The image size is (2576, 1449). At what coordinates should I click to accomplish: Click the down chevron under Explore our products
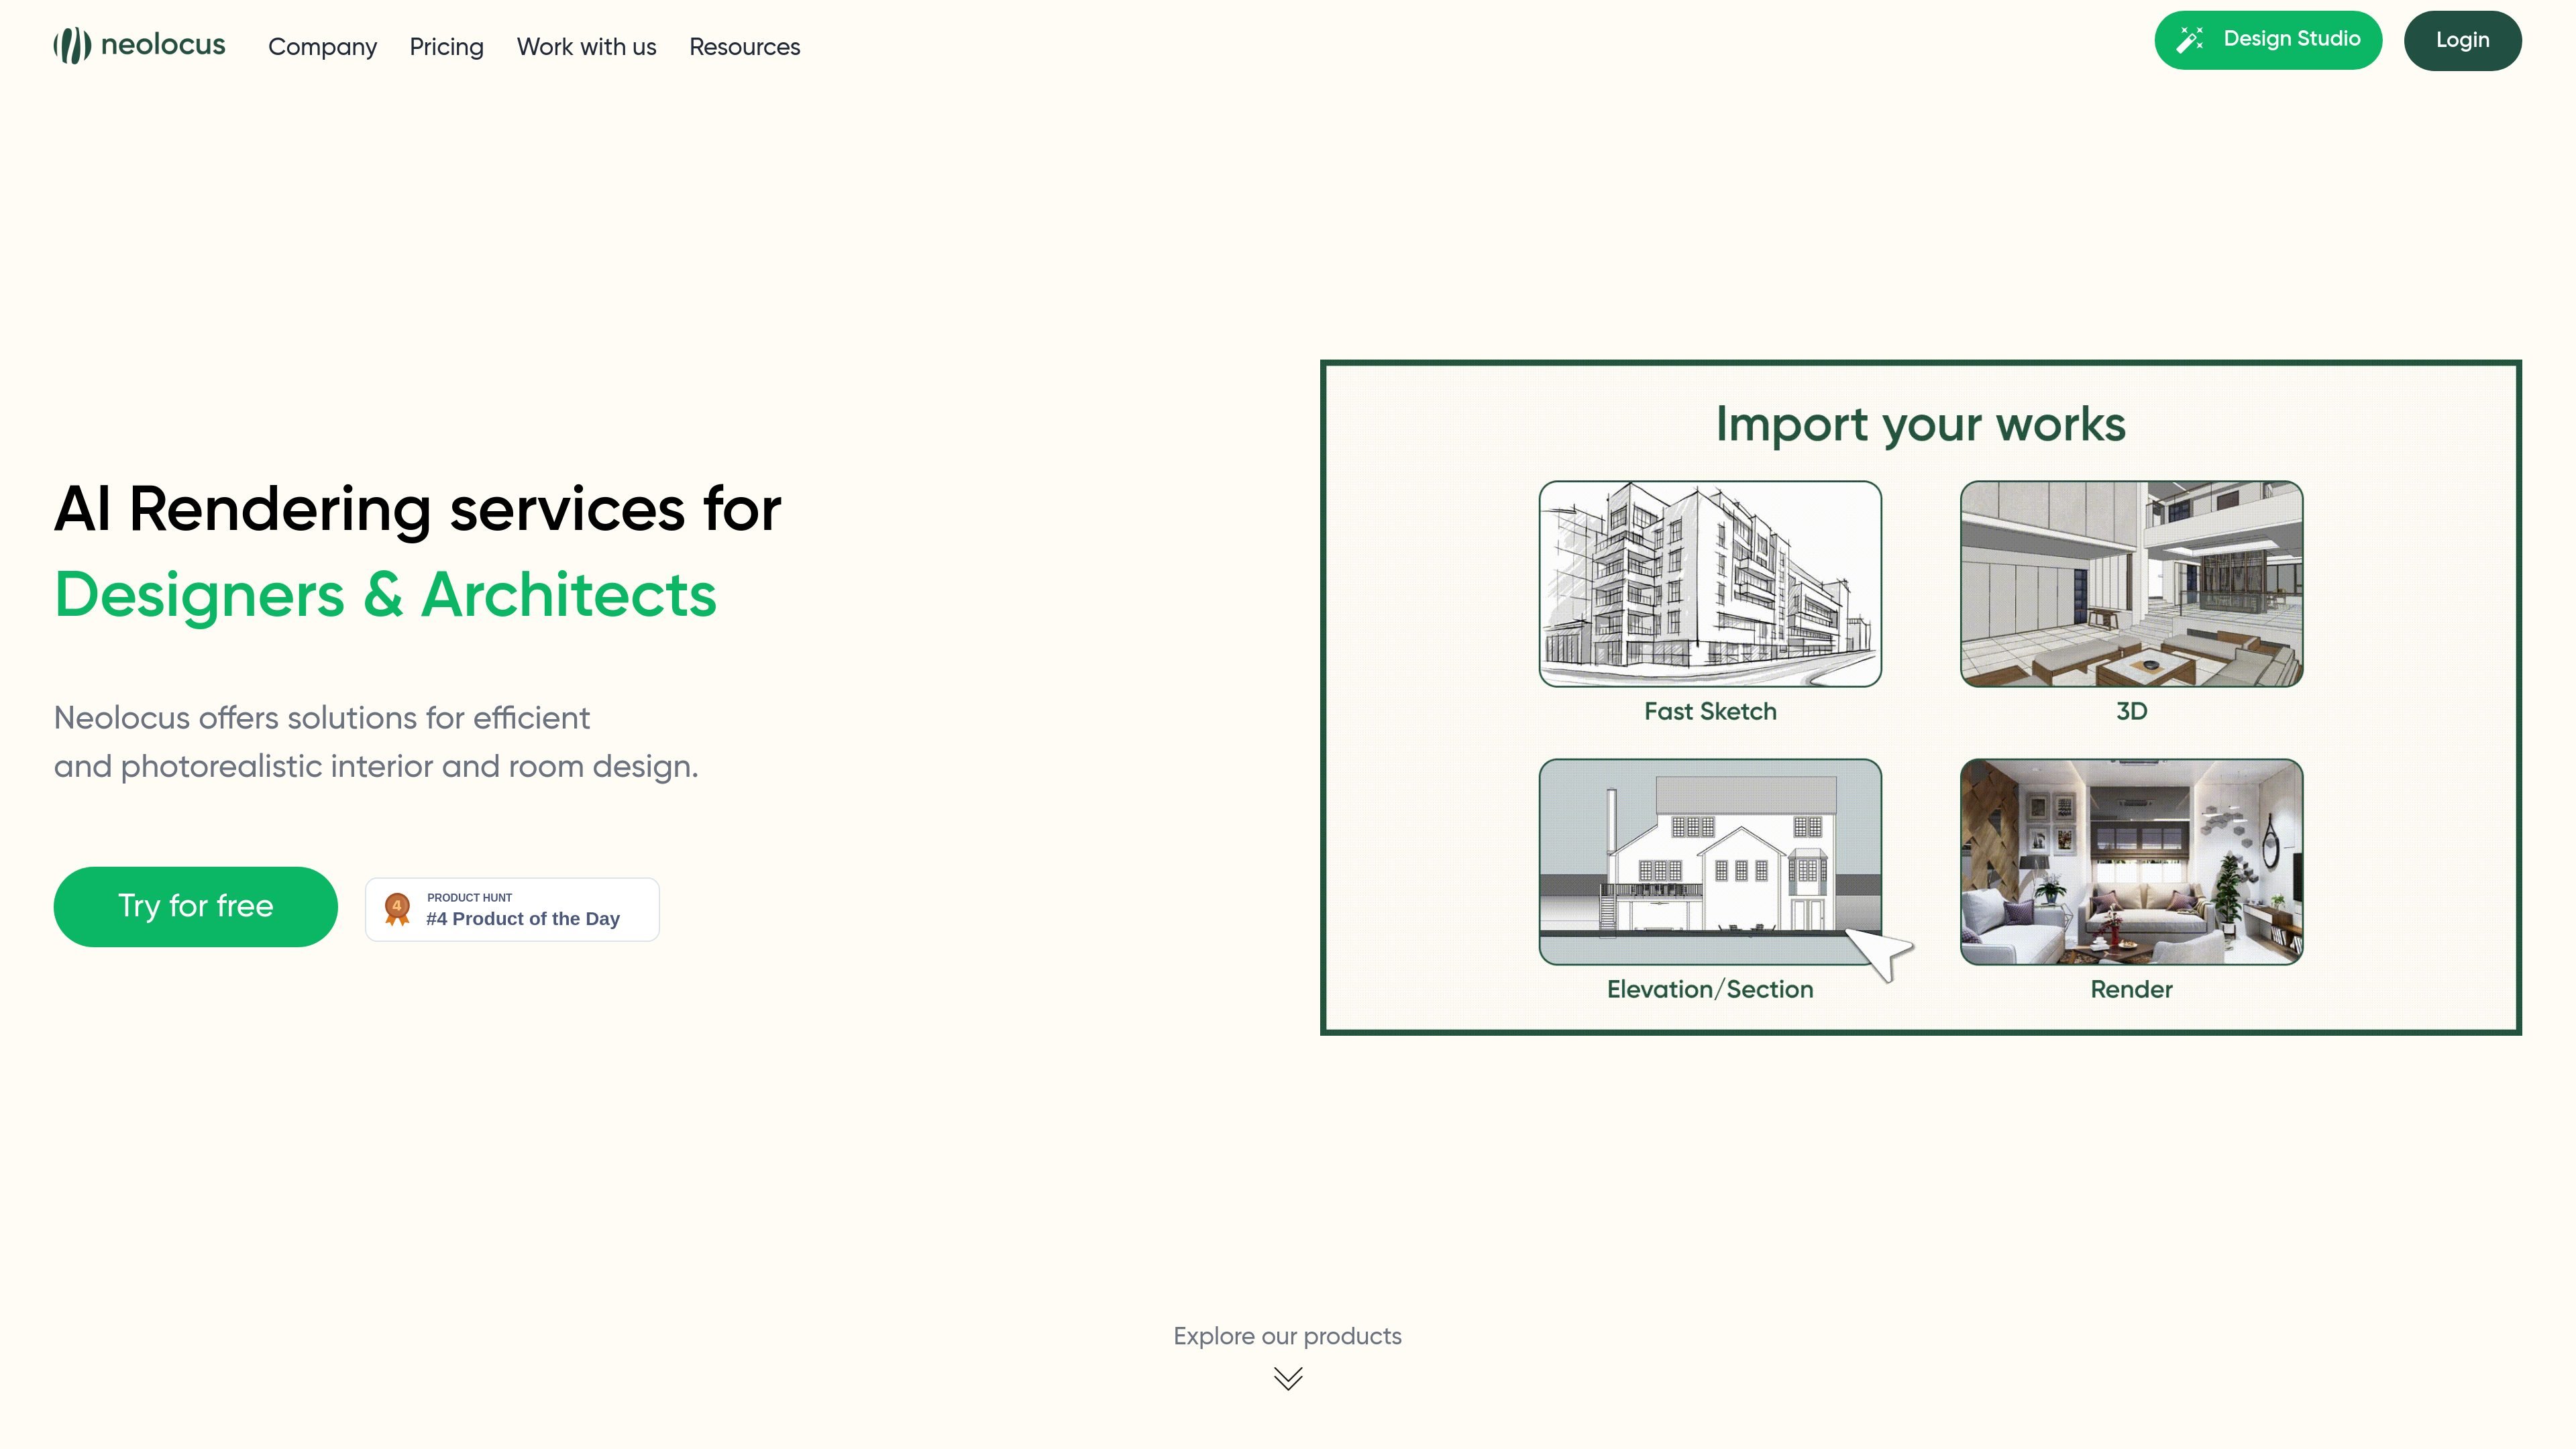pyautogui.click(x=1288, y=1379)
